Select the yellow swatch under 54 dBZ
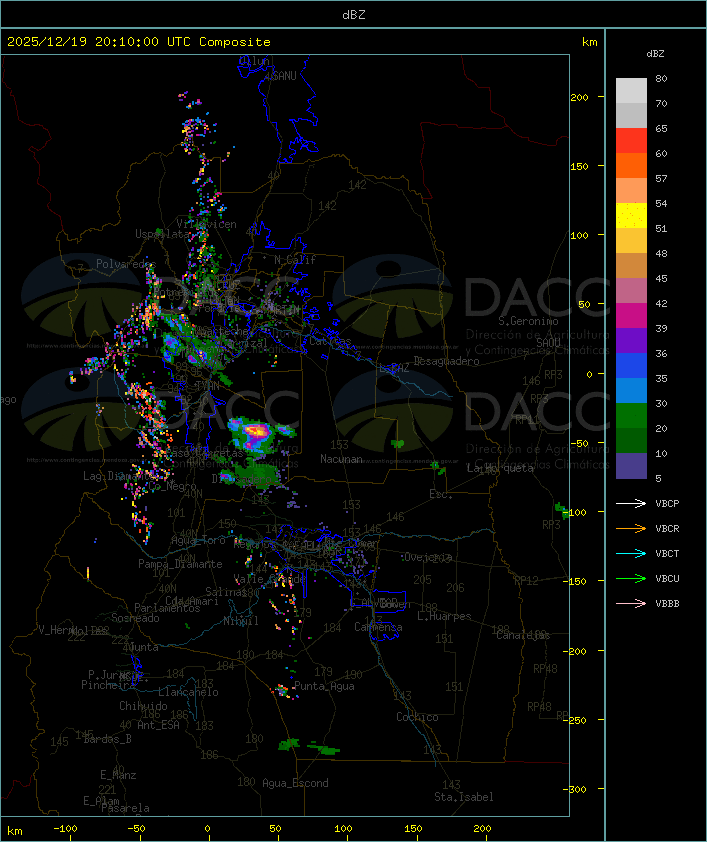 click(631, 215)
